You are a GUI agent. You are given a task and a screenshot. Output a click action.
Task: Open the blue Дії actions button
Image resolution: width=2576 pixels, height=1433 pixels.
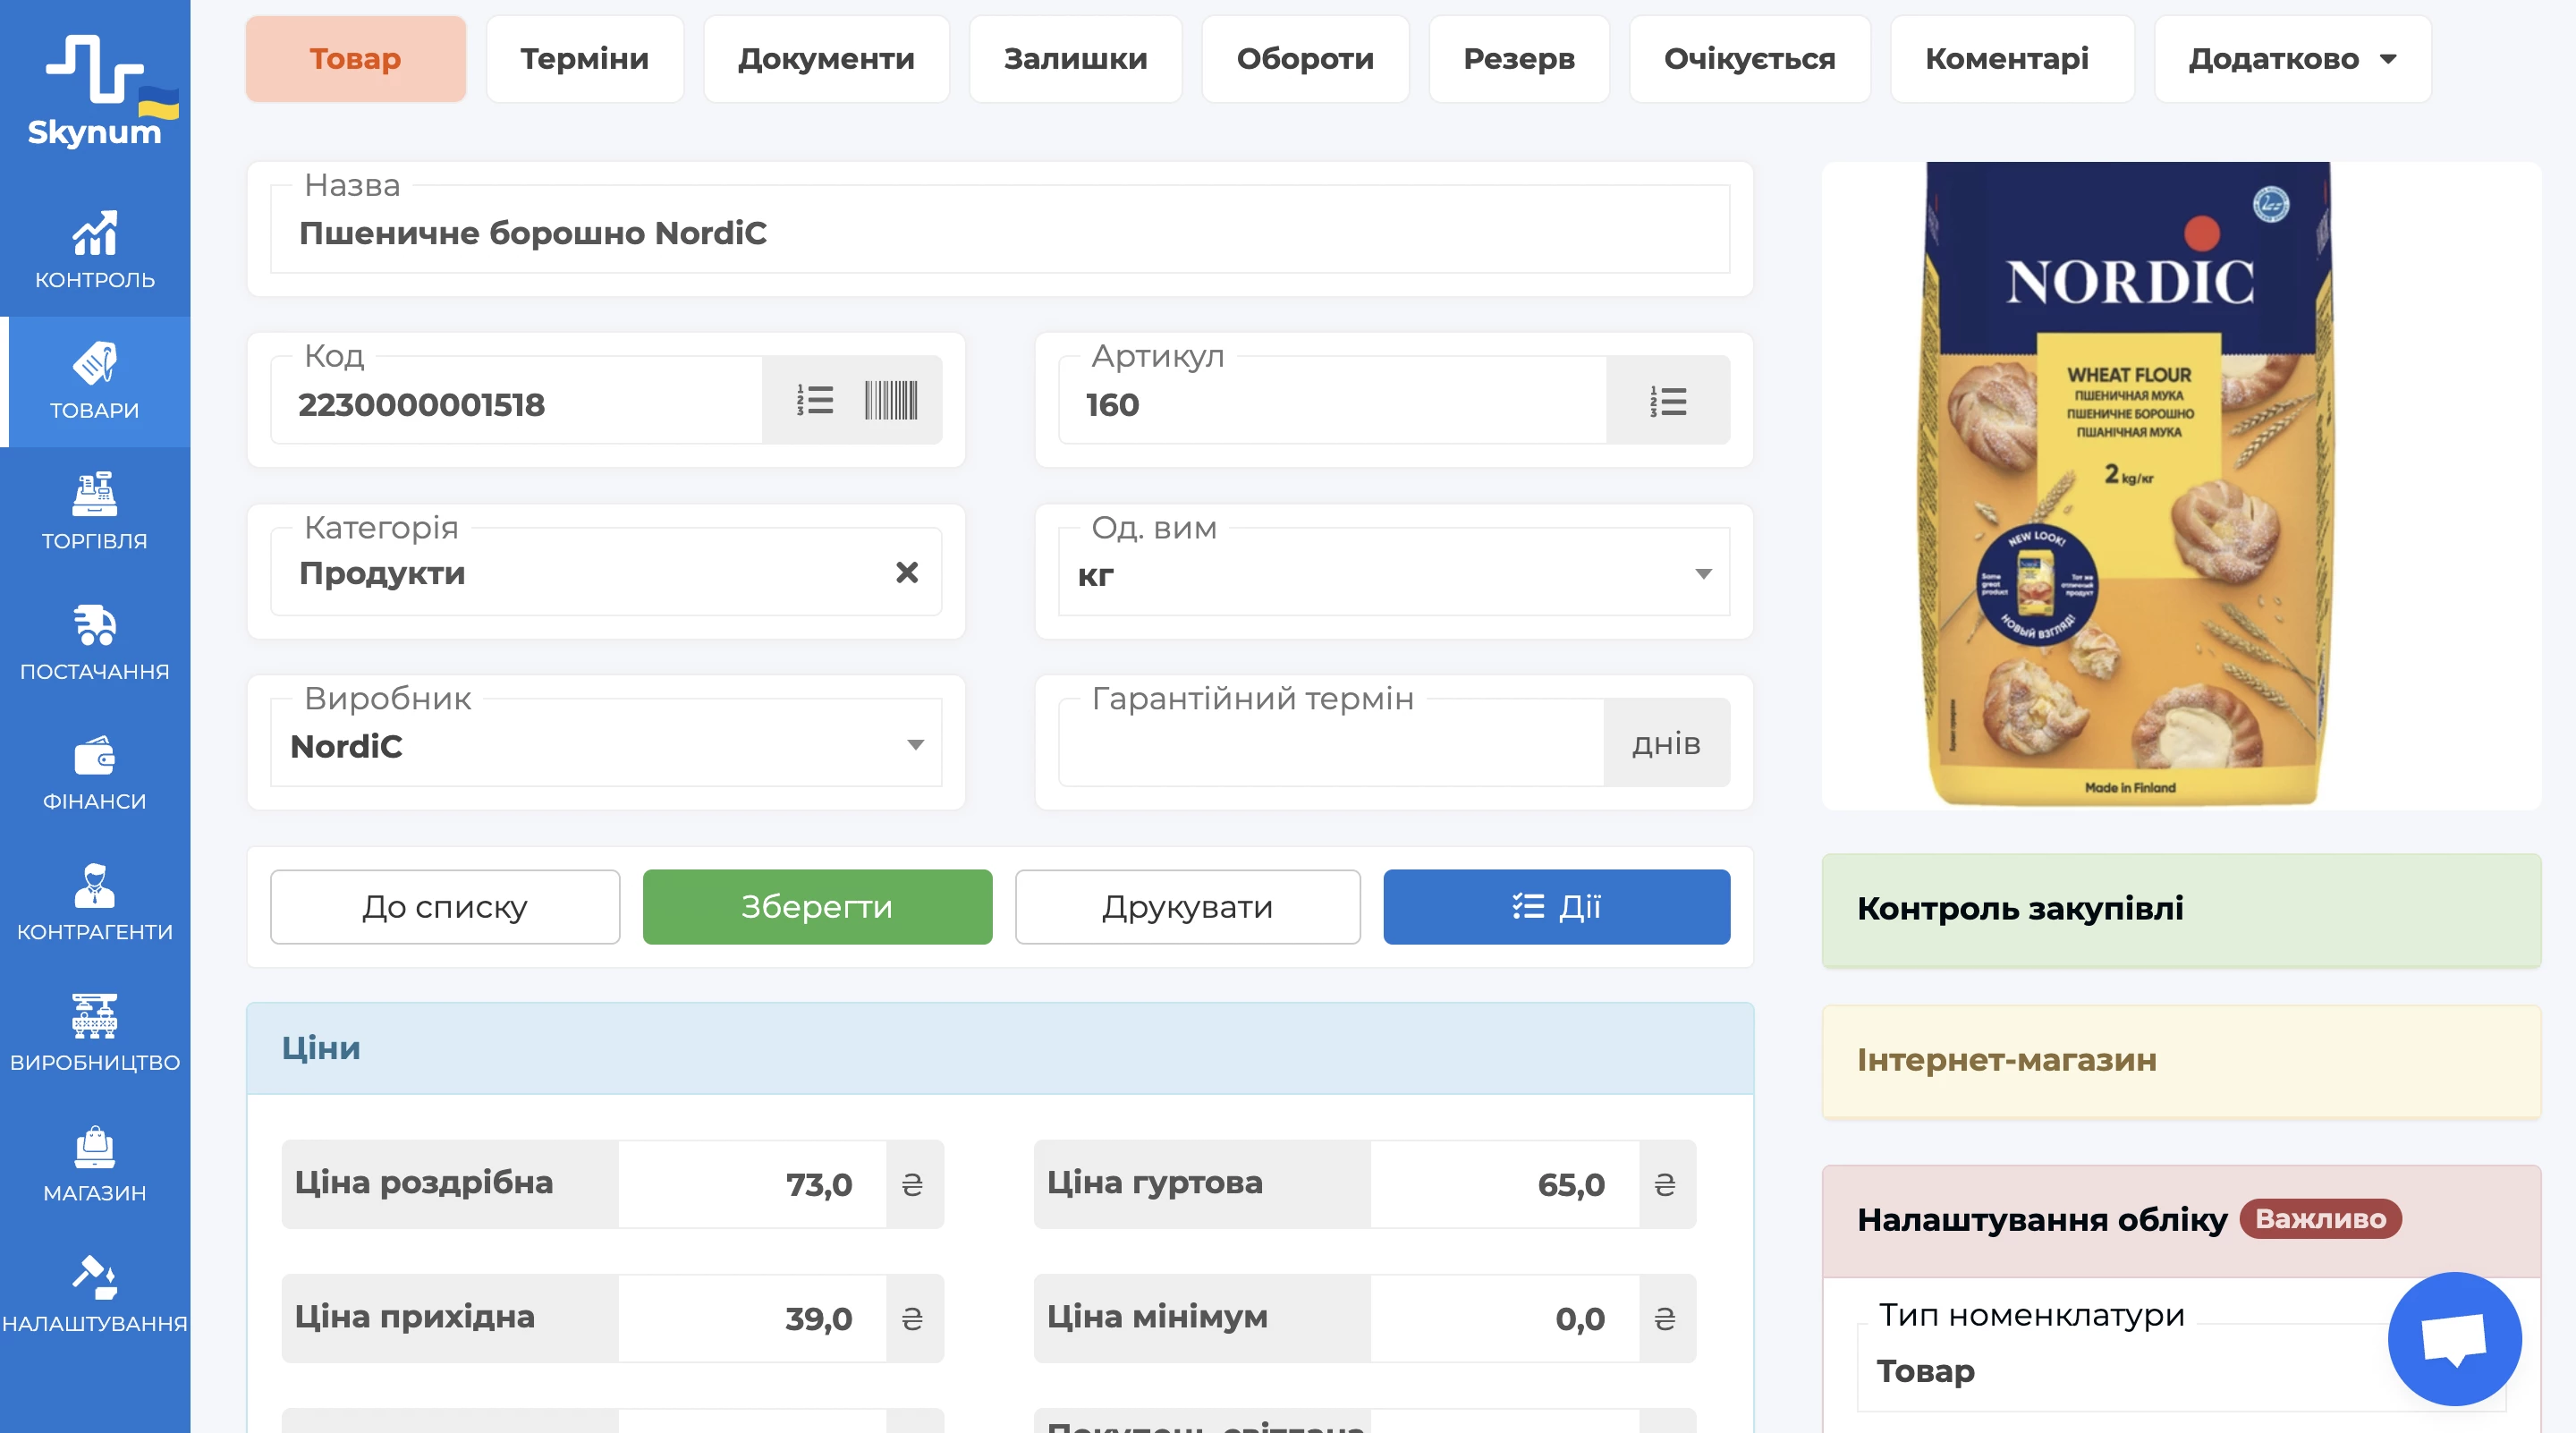(x=1556, y=907)
